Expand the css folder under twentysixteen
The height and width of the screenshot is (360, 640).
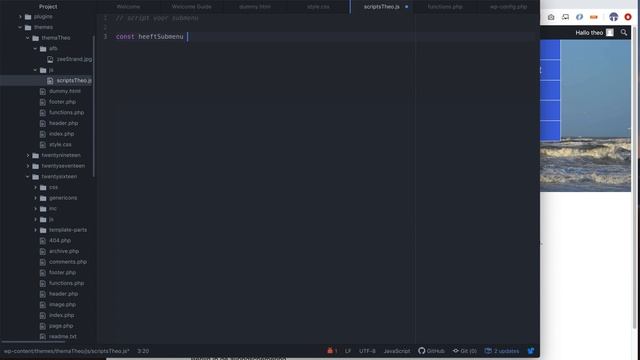click(x=35, y=187)
